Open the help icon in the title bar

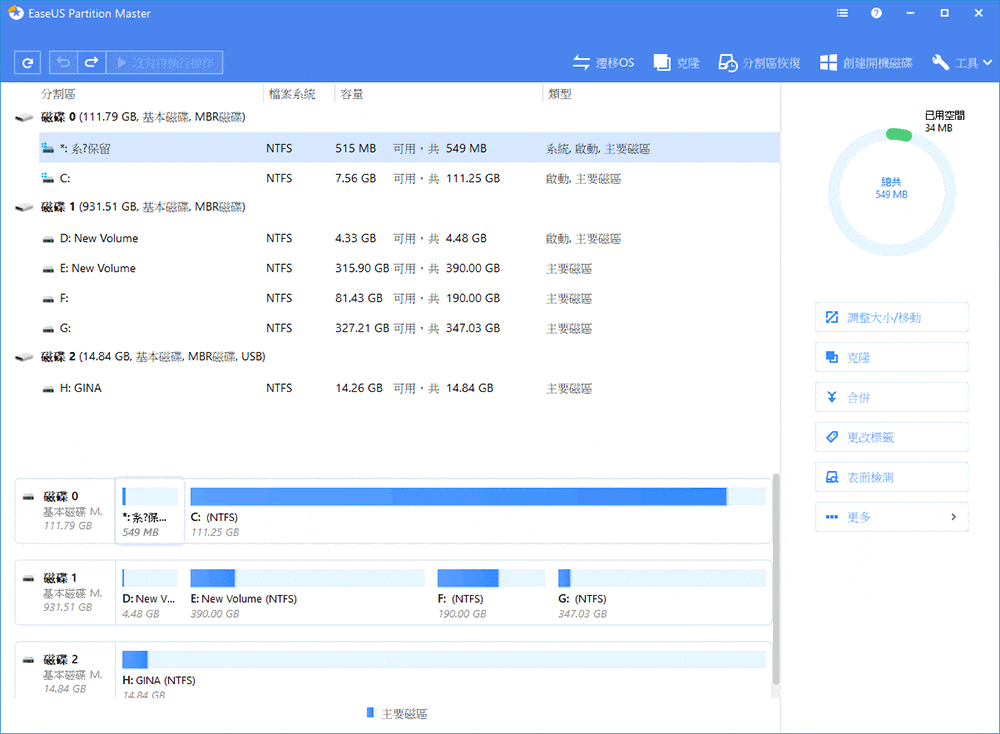click(877, 13)
